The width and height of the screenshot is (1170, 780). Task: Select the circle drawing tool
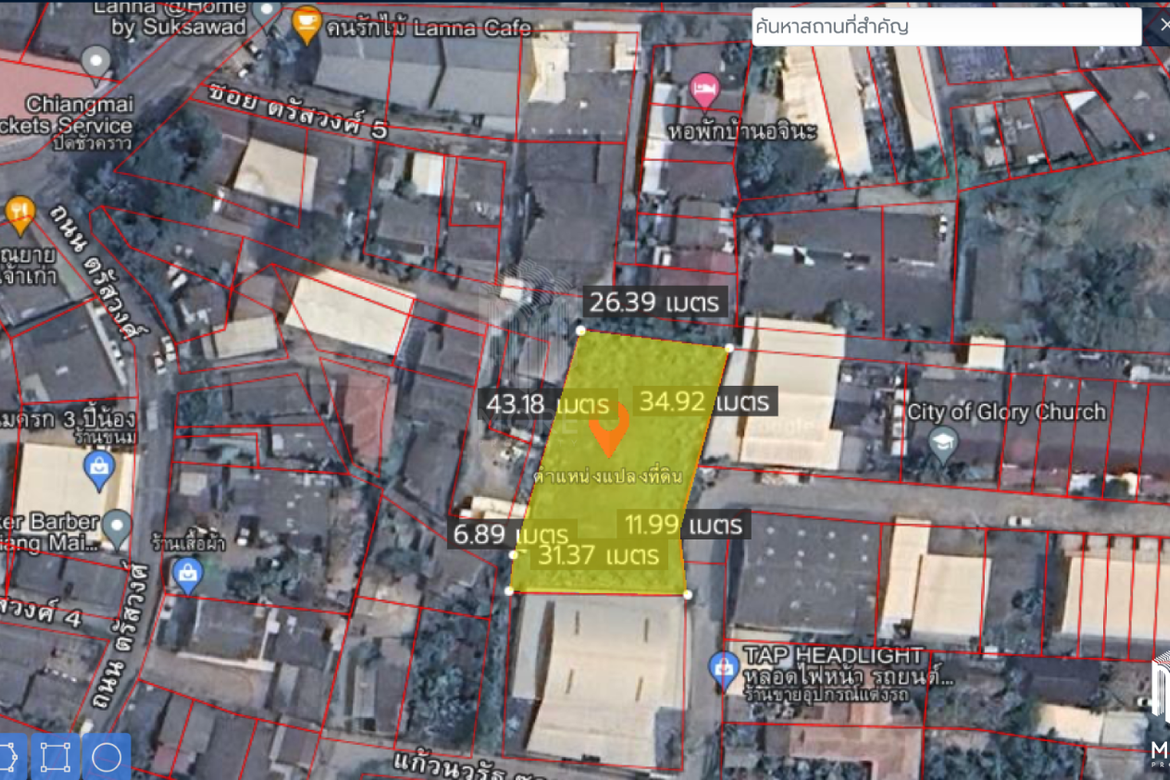point(107,757)
